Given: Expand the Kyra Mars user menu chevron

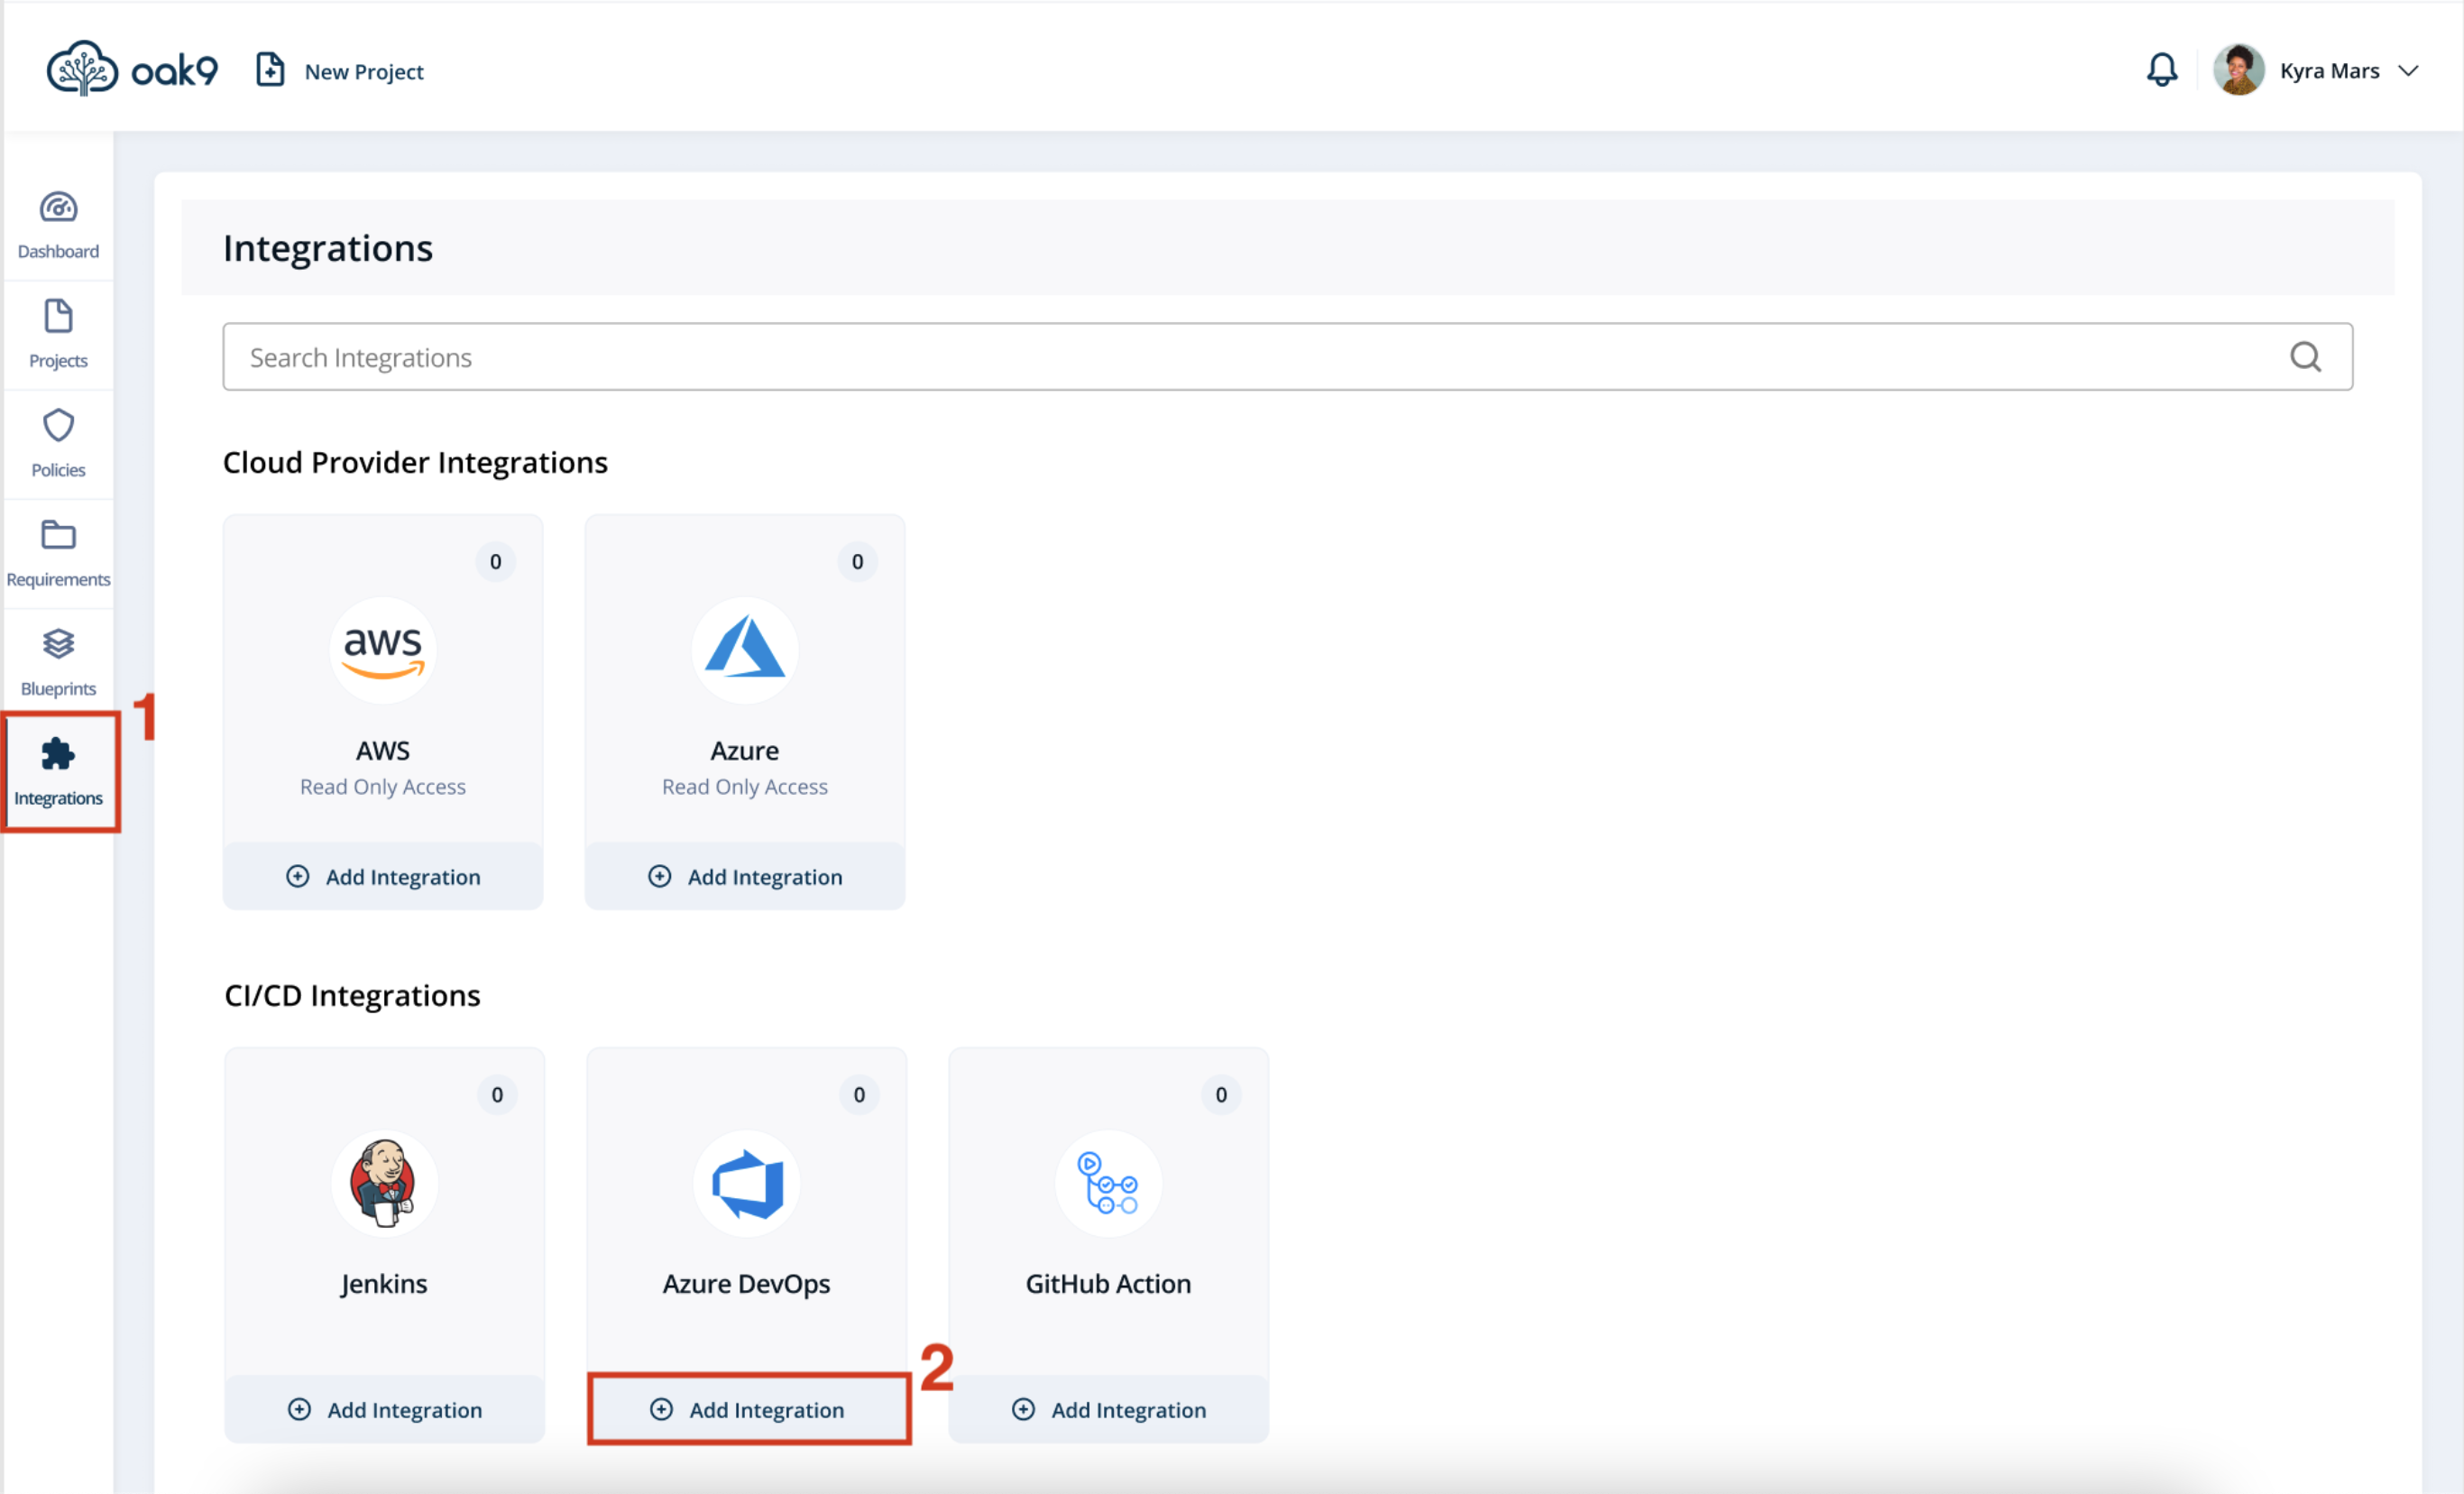Looking at the screenshot, I should (x=2409, y=71).
